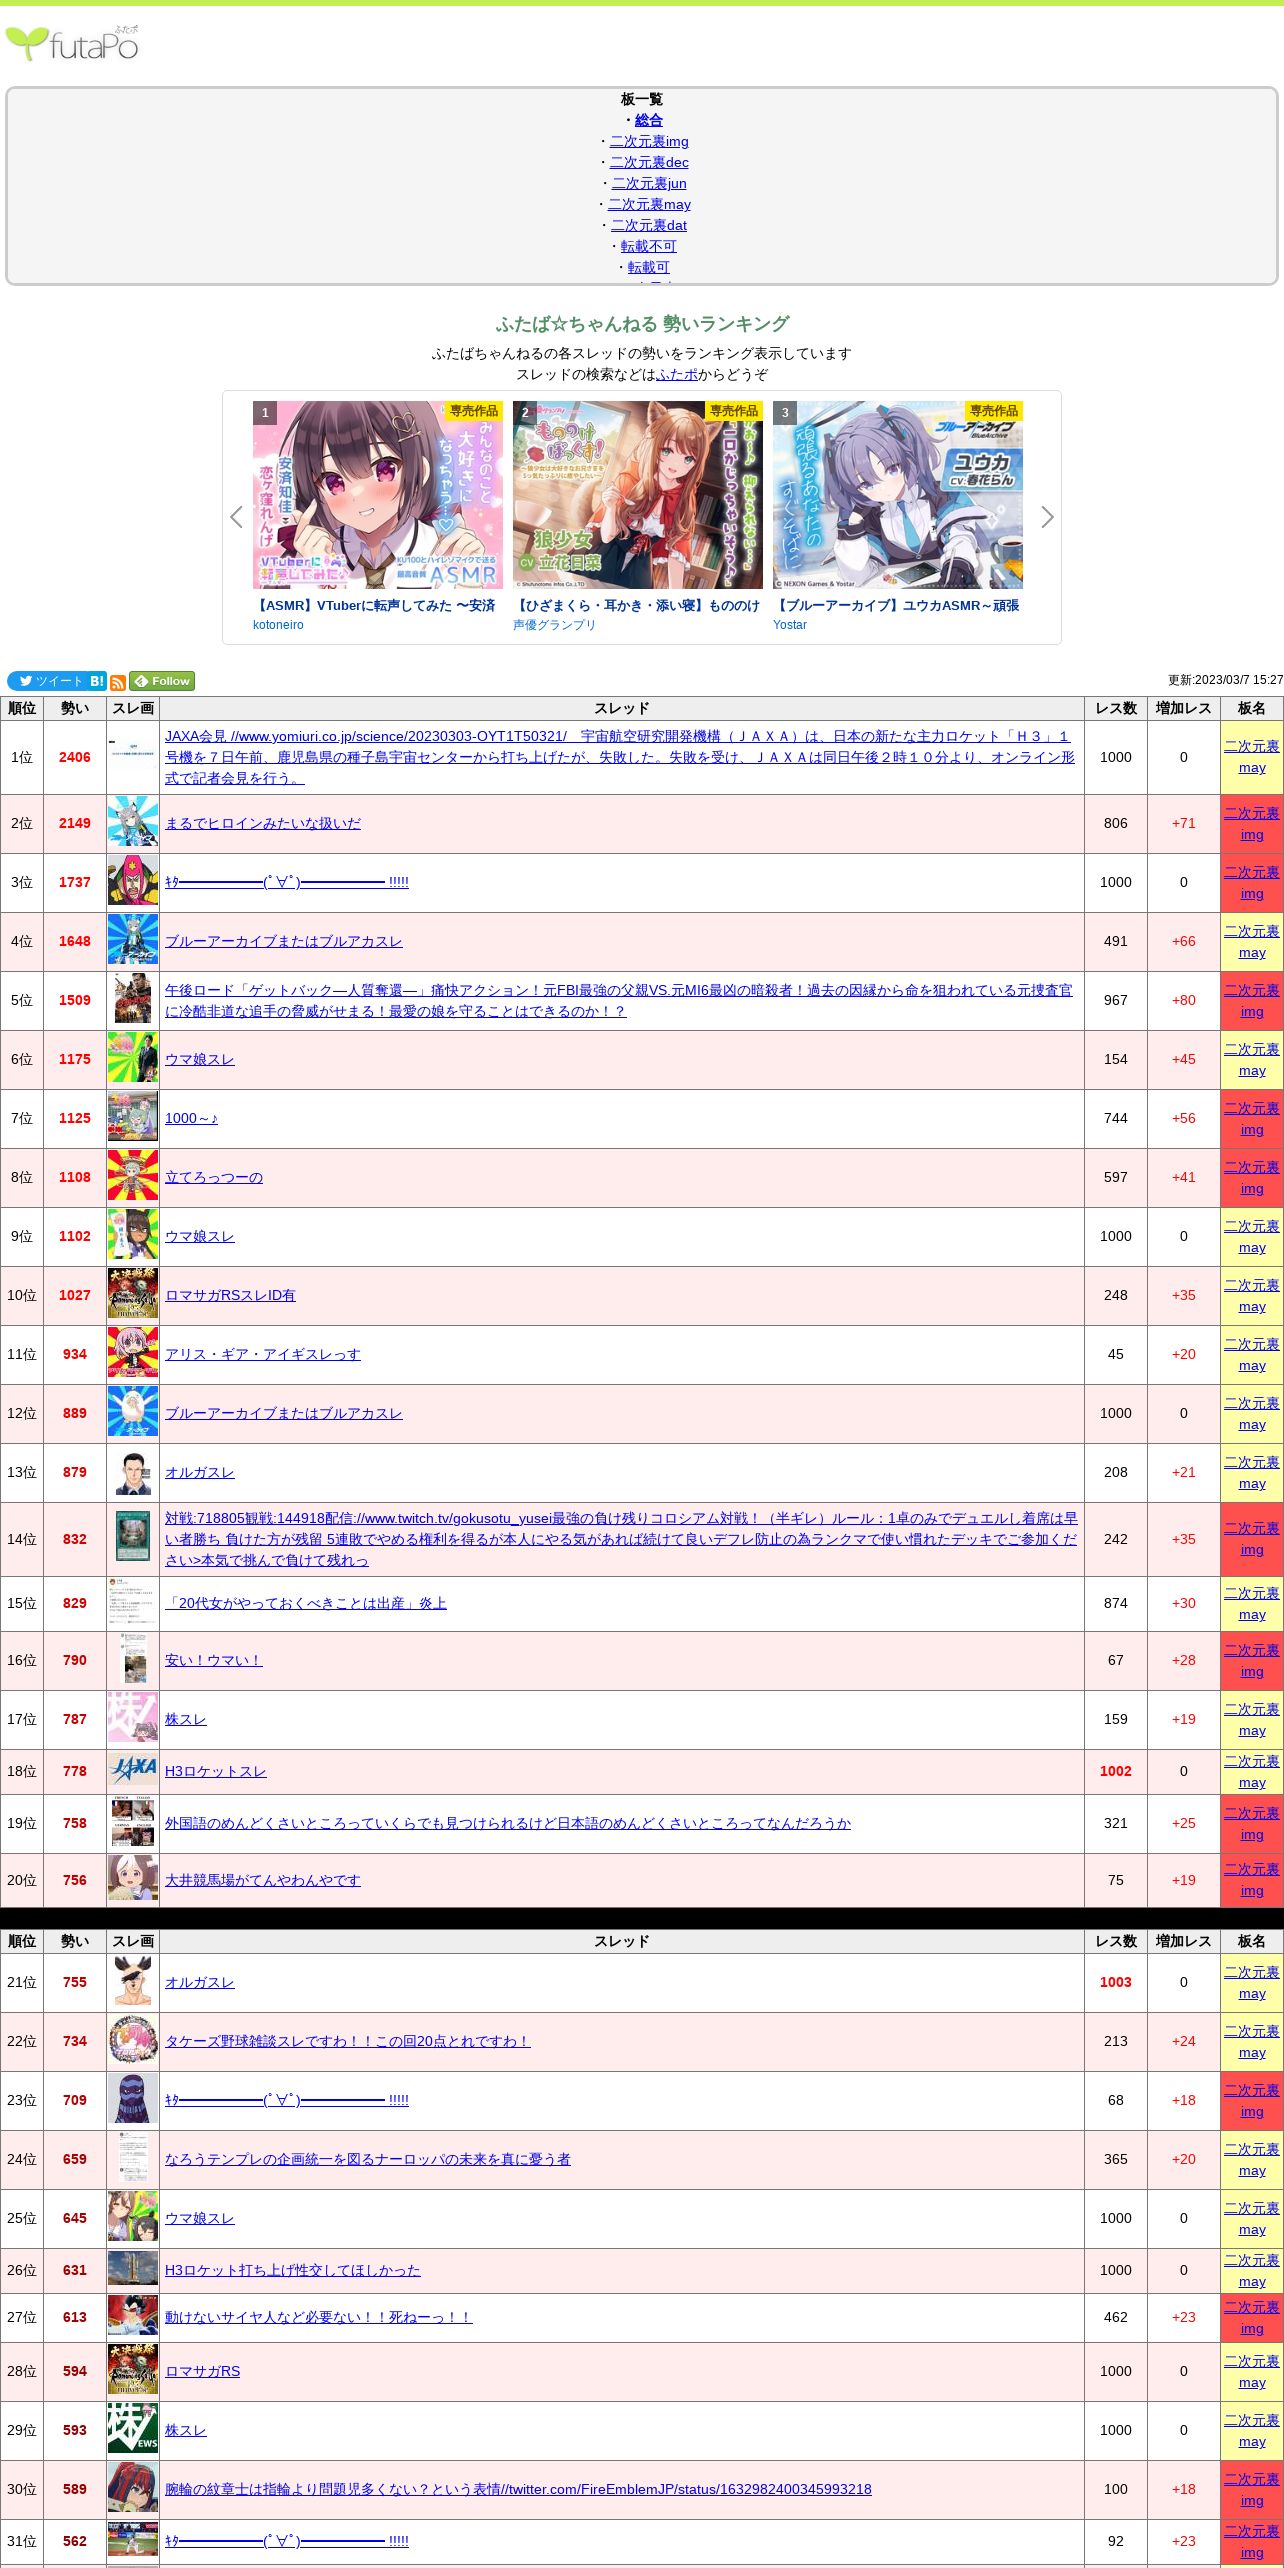Open thread H3ロケットスレ
1284x2568 pixels.
[x=216, y=1771]
